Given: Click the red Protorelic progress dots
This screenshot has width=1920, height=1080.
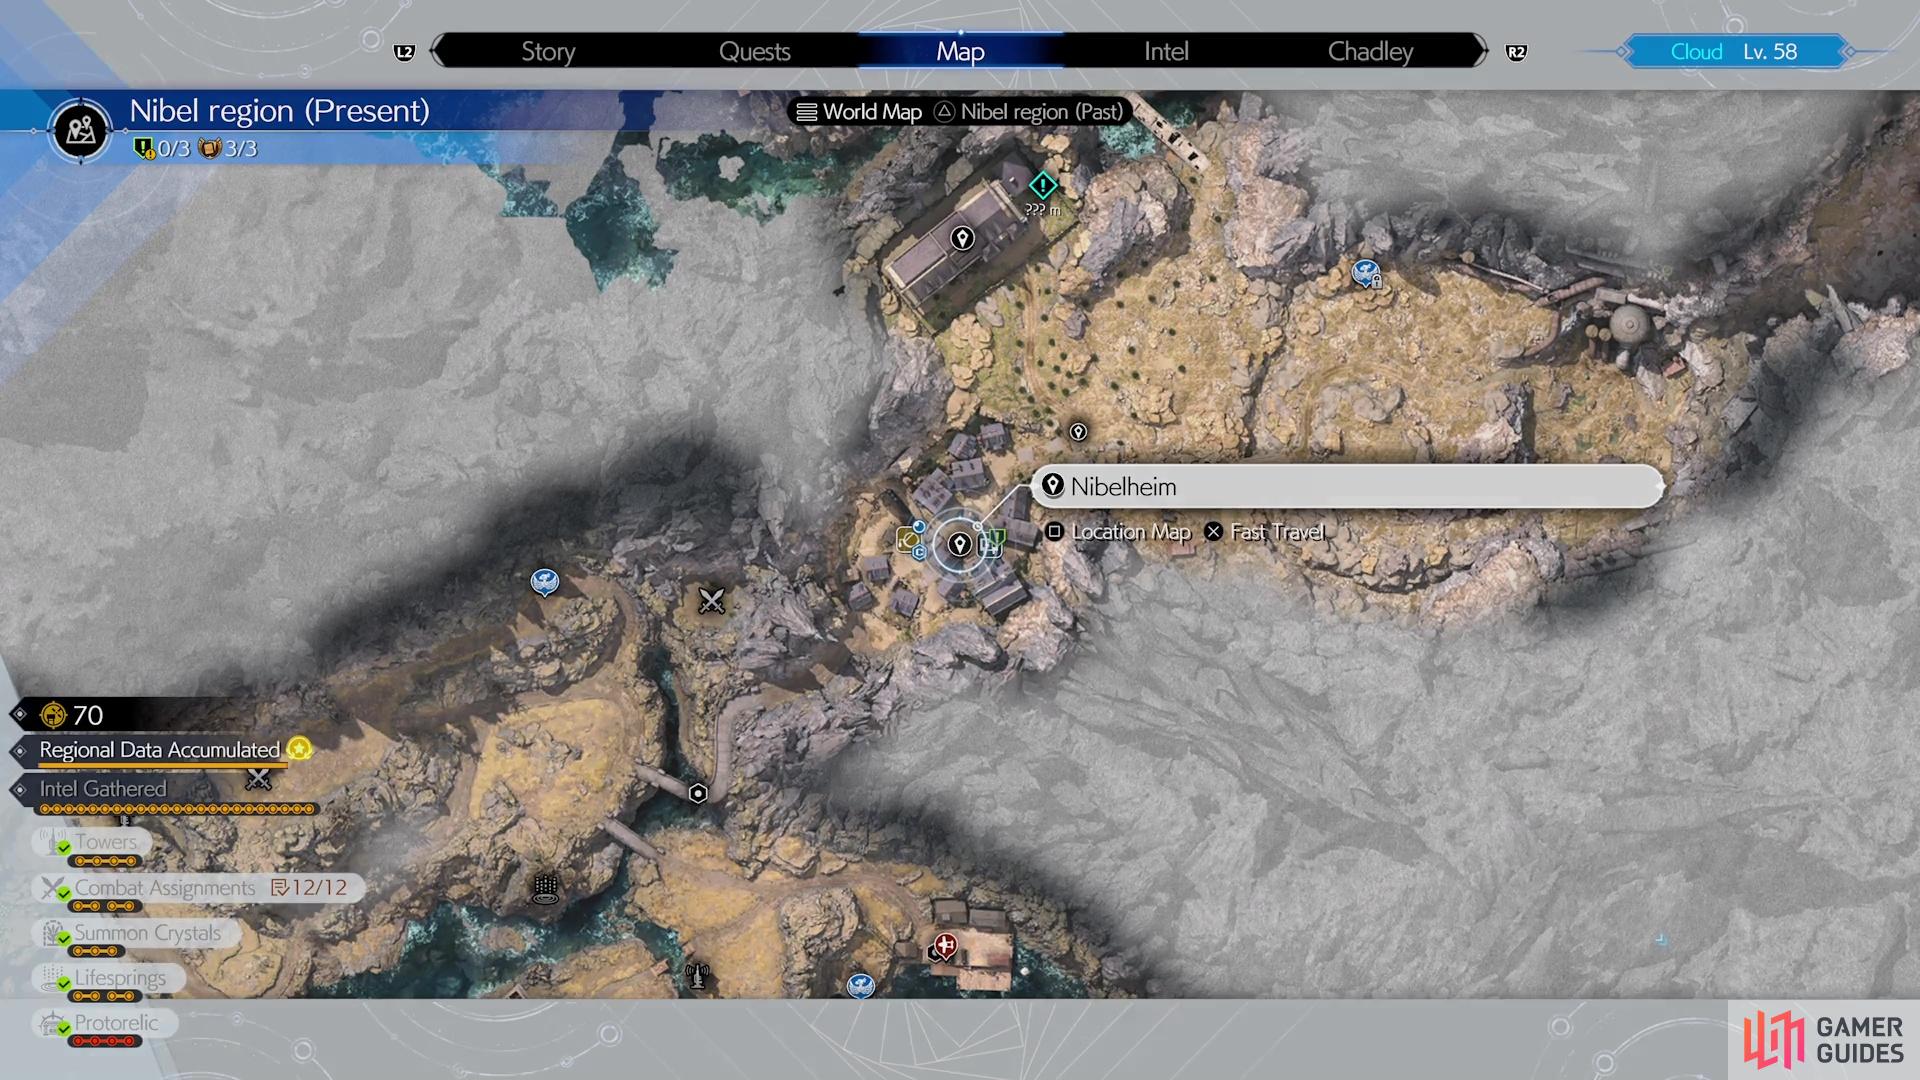Looking at the screenshot, I should click(x=105, y=1041).
